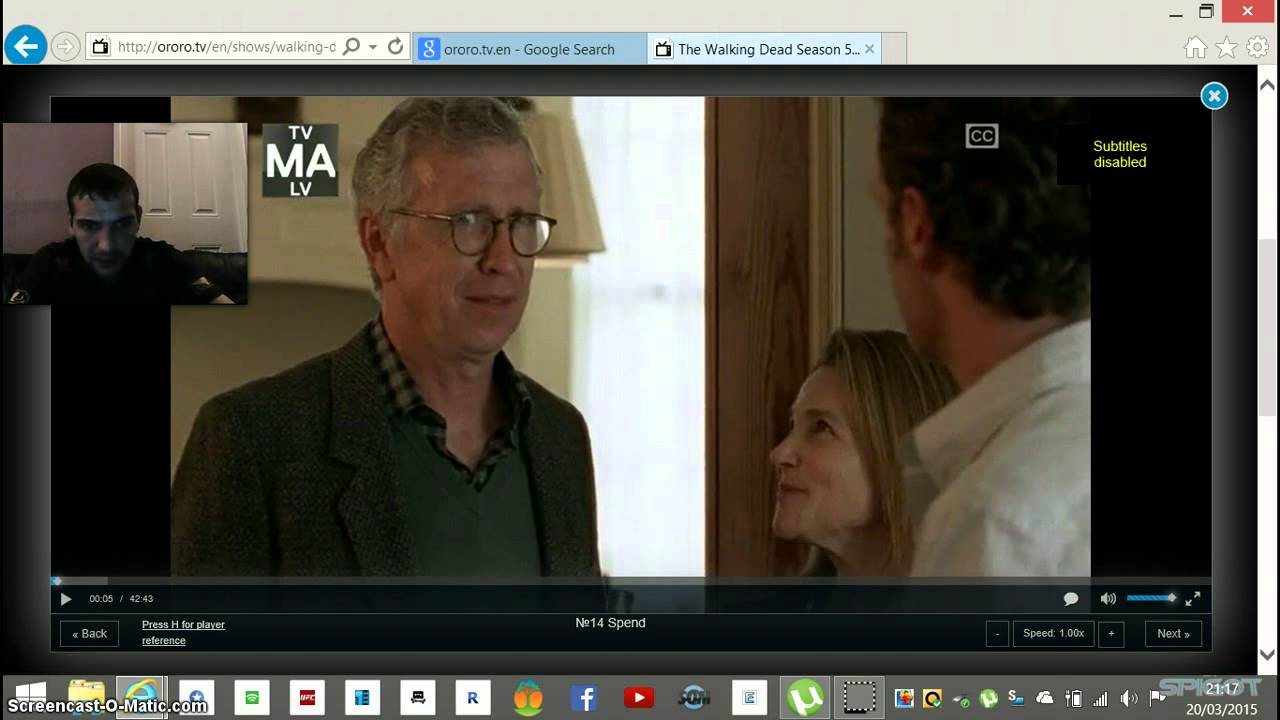
Task: Enter fullscreen with the expand icon
Action: tap(1193, 599)
